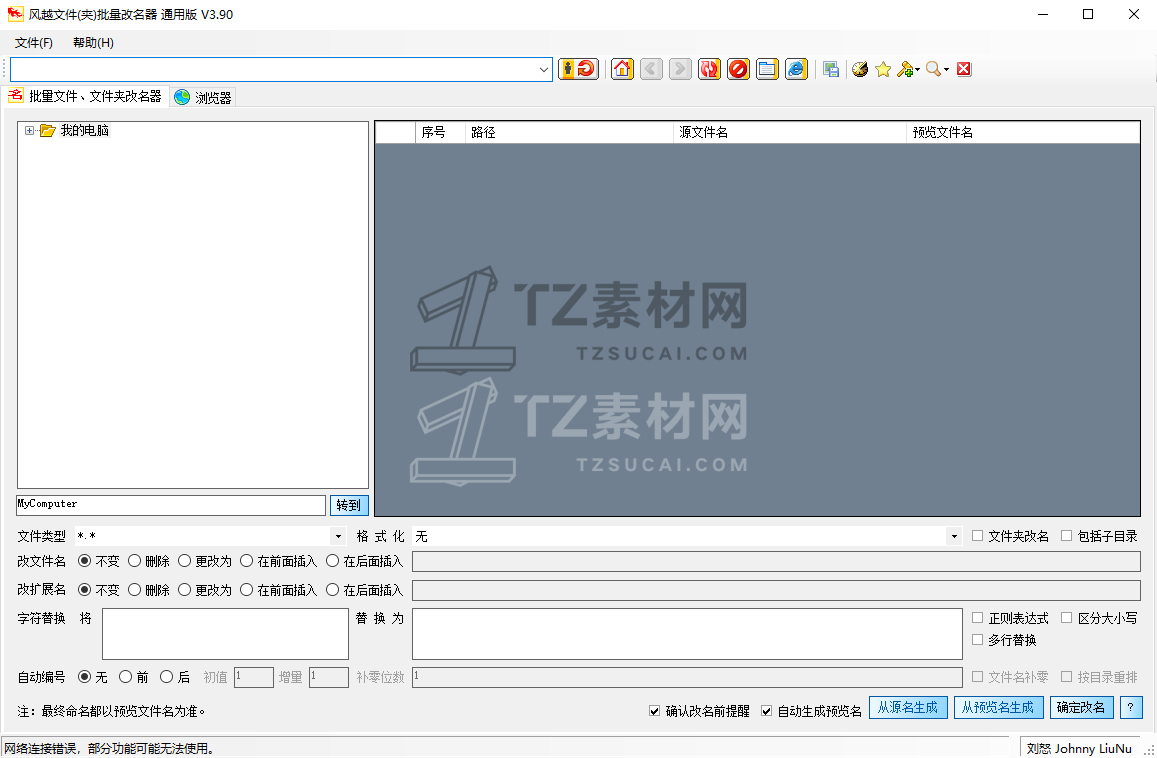Image resolution: width=1157 pixels, height=758 pixels.
Task: Click the 刘怒 Johnny LiuNu status text
Action: coord(1079,748)
